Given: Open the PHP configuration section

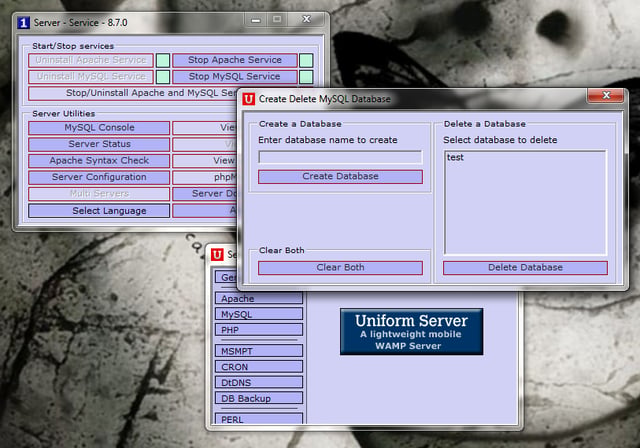Looking at the screenshot, I should coord(259,330).
